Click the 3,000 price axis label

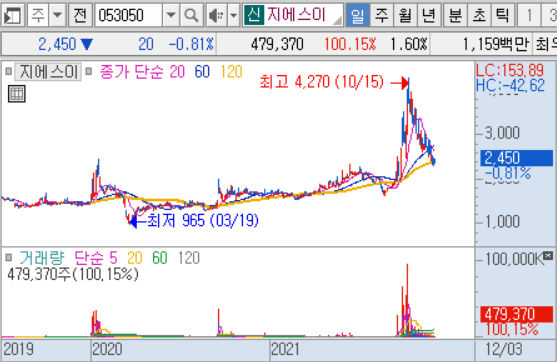coord(502,133)
